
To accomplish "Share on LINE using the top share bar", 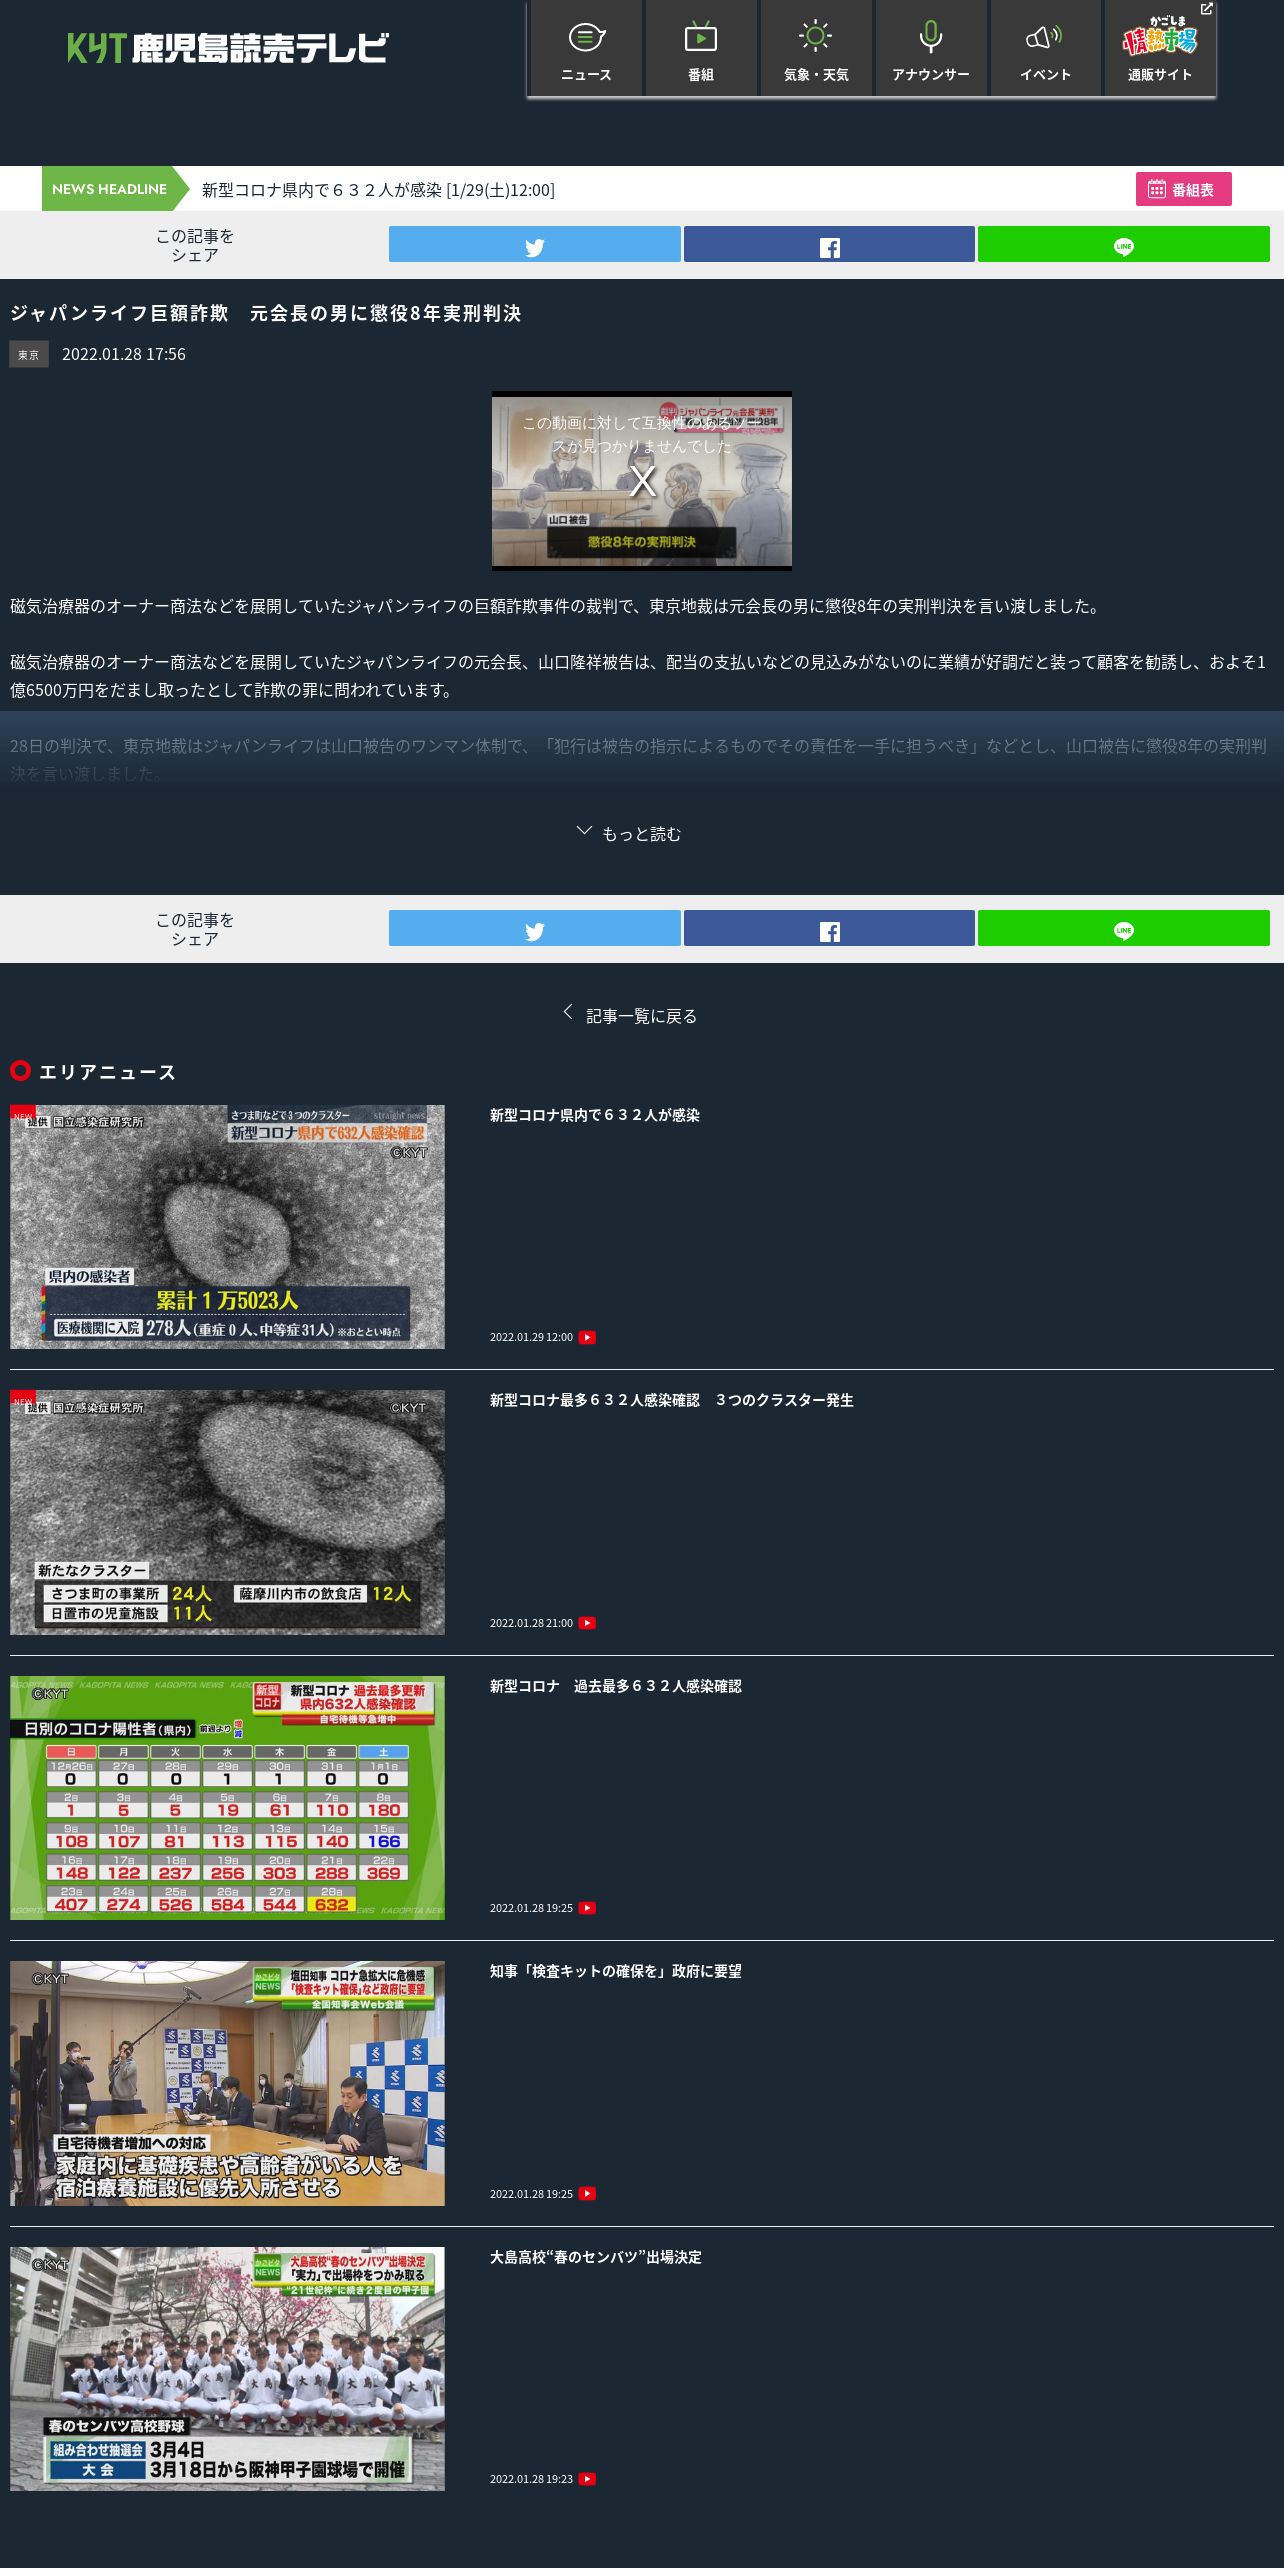I will pyautogui.click(x=1124, y=245).
